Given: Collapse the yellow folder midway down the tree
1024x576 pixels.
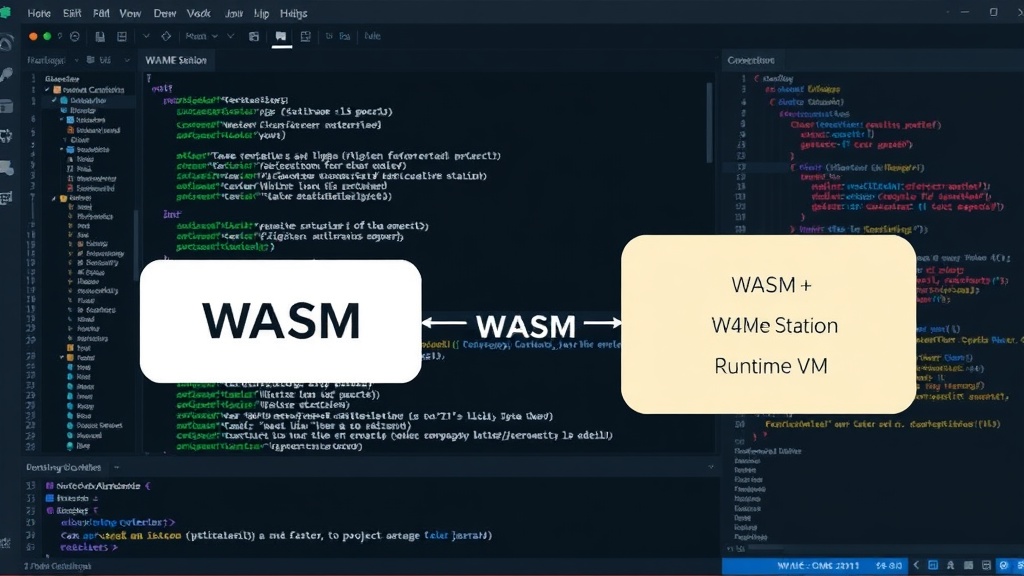Looking at the screenshot, I should [54, 198].
